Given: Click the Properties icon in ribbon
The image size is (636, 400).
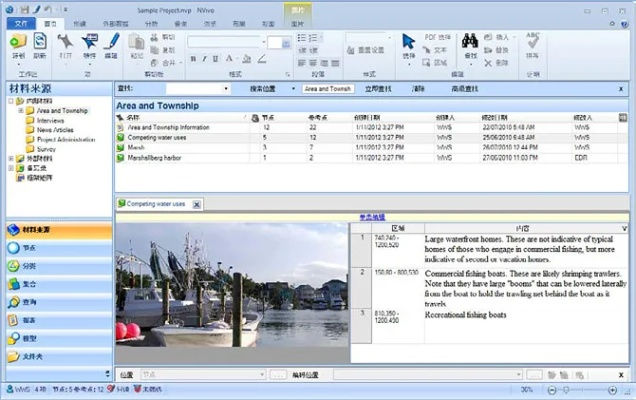Looking at the screenshot, I should coord(90,42).
